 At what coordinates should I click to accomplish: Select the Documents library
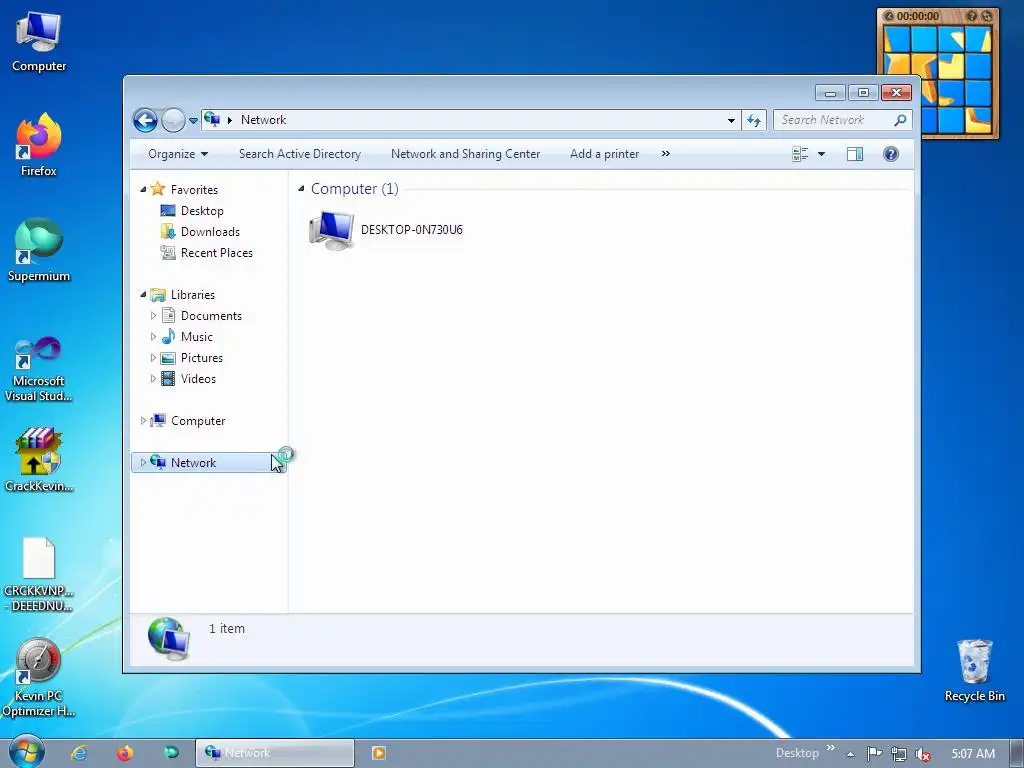(211, 316)
